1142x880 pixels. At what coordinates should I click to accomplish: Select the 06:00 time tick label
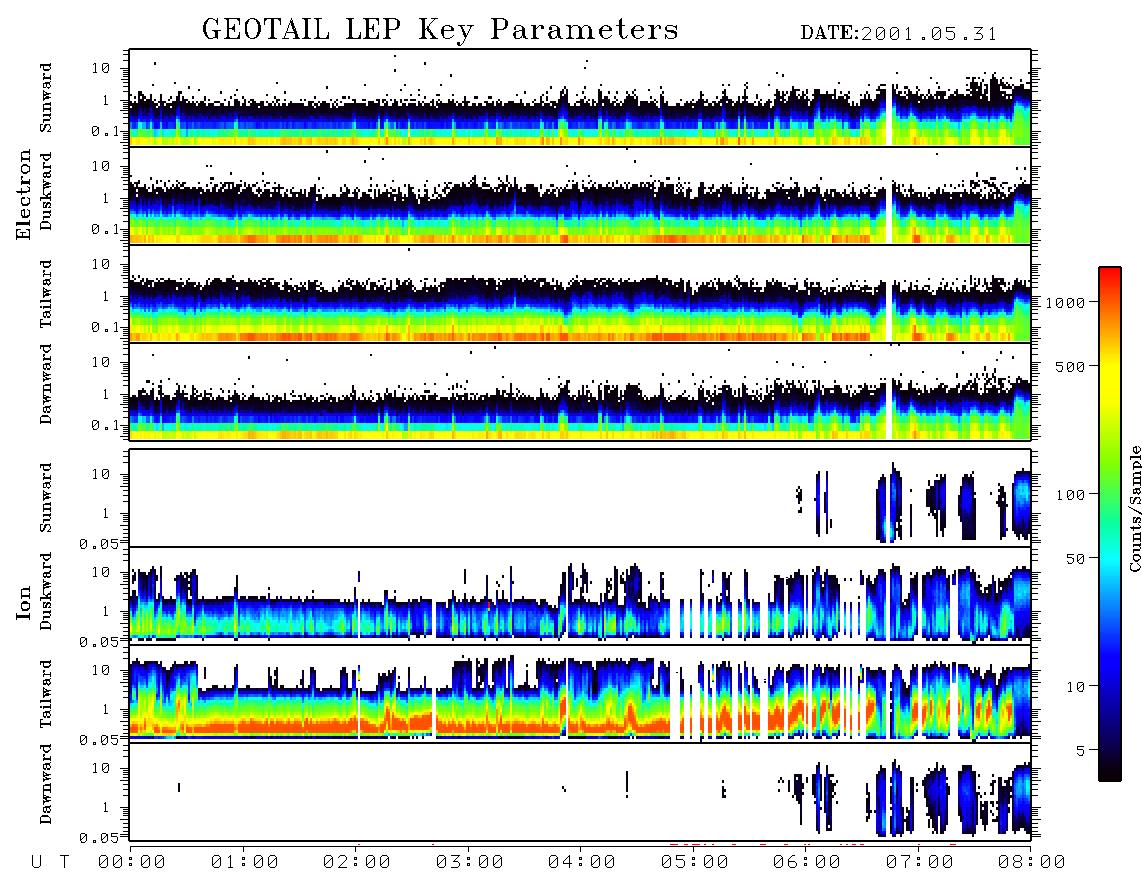(x=806, y=862)
